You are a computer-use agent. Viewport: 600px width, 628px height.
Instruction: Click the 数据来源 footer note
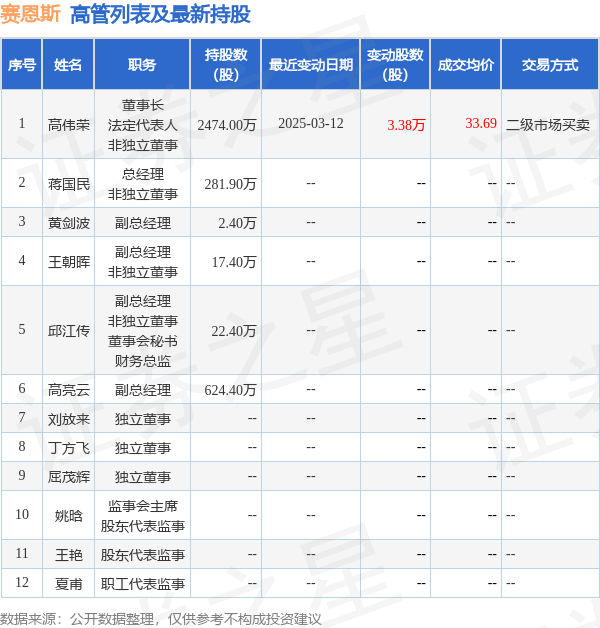tap(161, 619)
